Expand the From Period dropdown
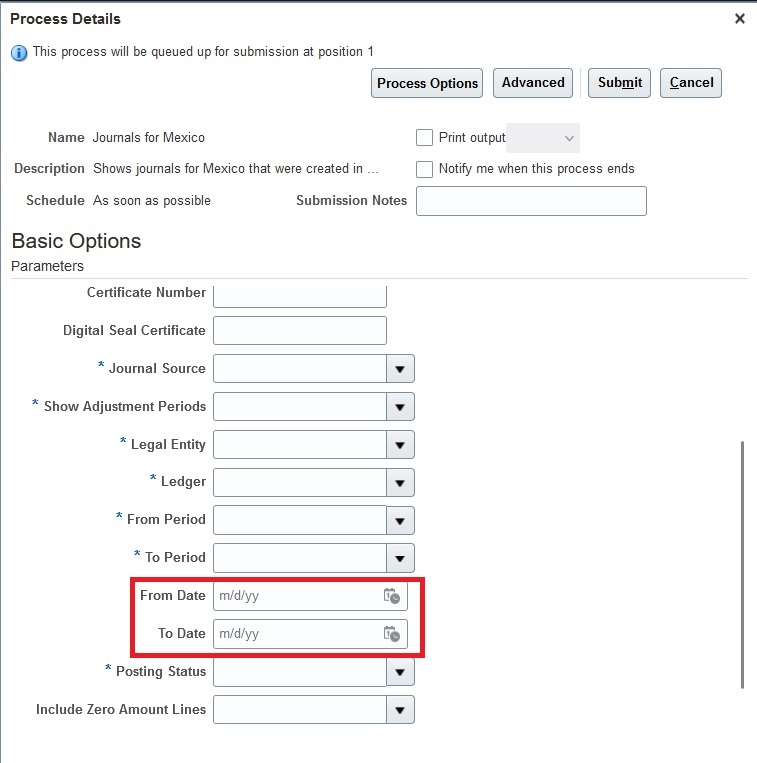The width and height of the screenshot is (757, 763). [400, 521]
